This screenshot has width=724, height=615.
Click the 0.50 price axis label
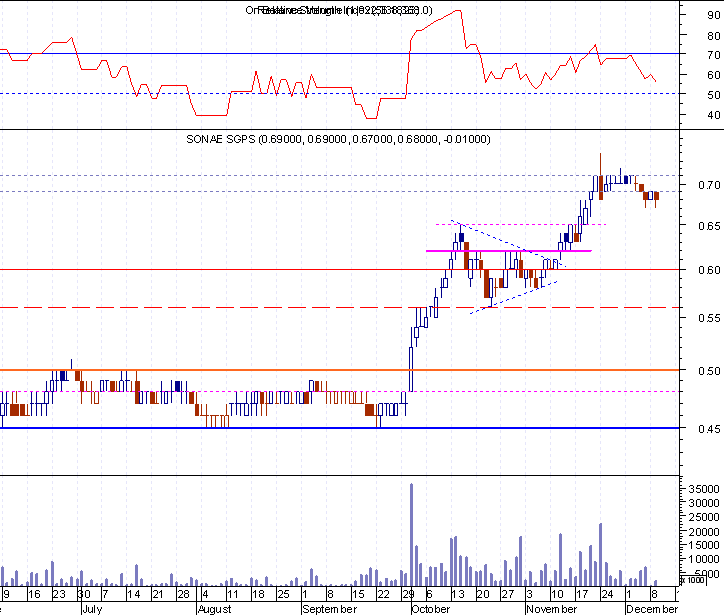click(x=709, y=371)
